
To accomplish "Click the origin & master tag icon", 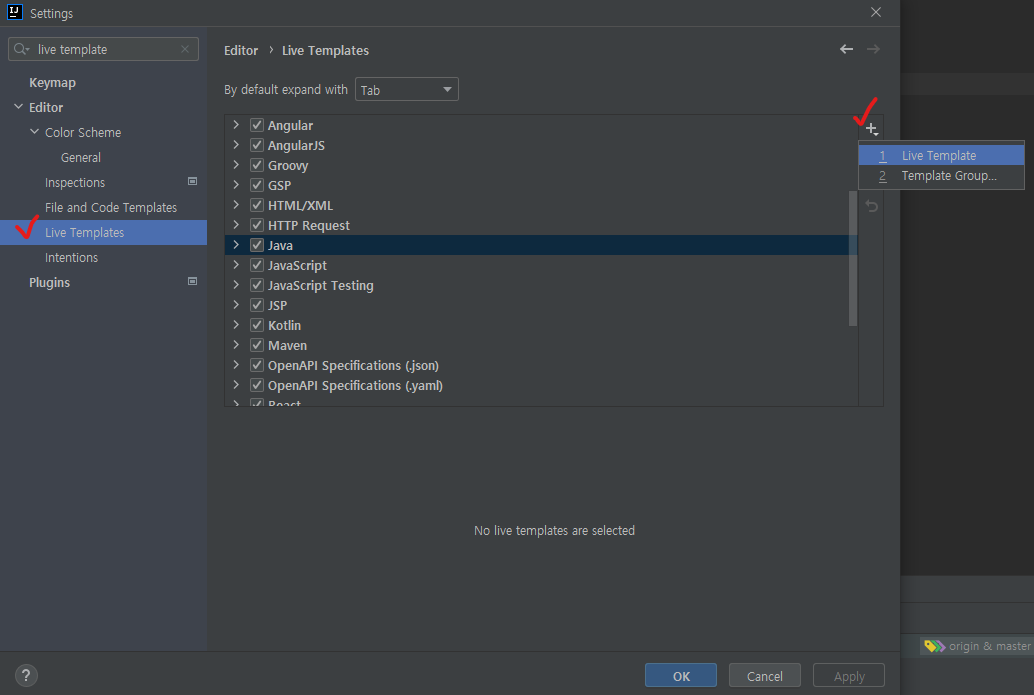I will click(934, 646).
